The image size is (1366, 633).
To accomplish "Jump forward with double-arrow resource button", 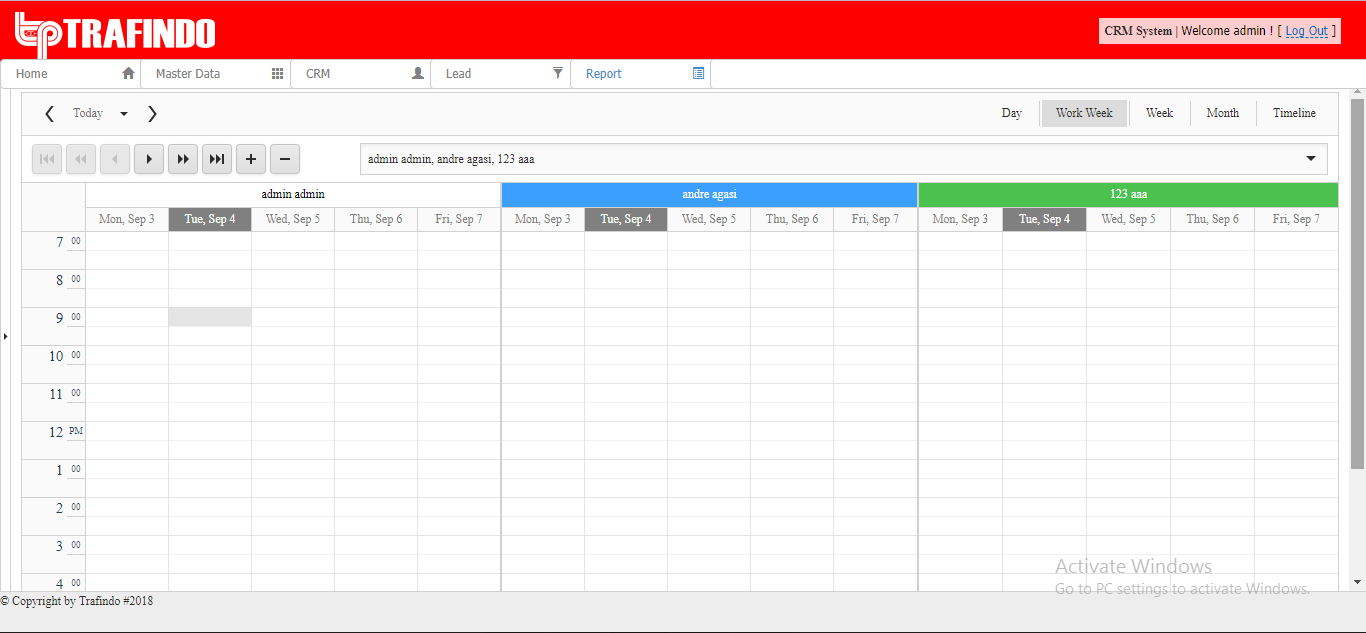I will click(183, 159).
